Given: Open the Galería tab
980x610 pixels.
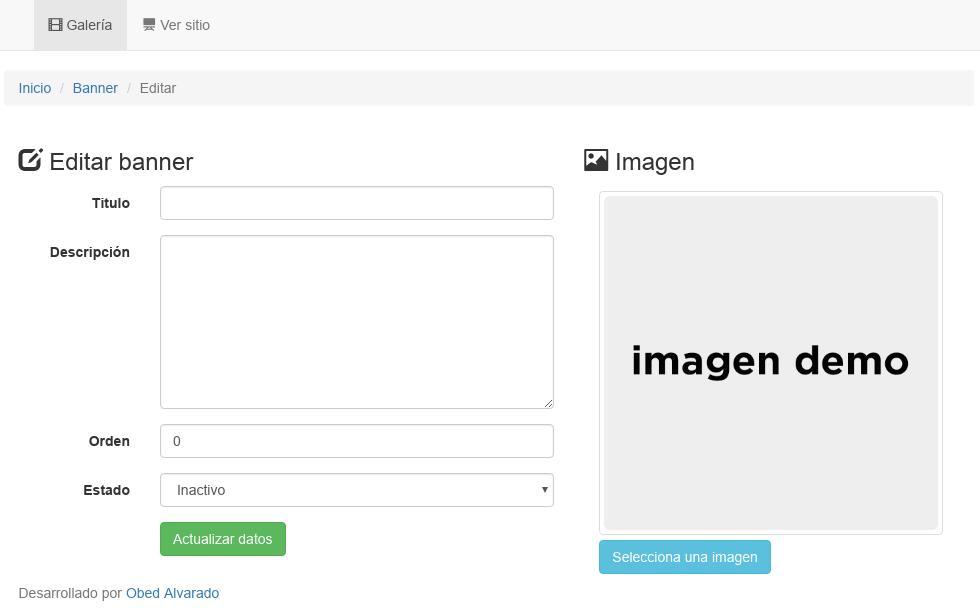Looking at the screenshot, I should click(81, 25).
